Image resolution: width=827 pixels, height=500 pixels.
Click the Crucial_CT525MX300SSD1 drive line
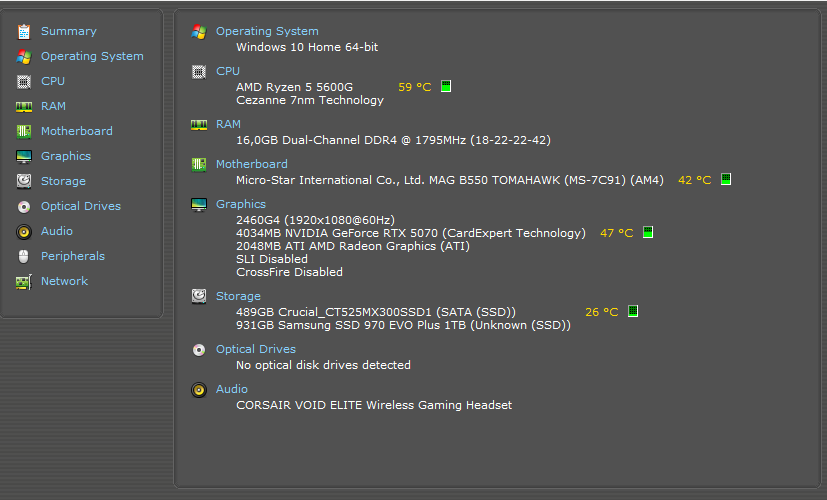click(376, 312)
